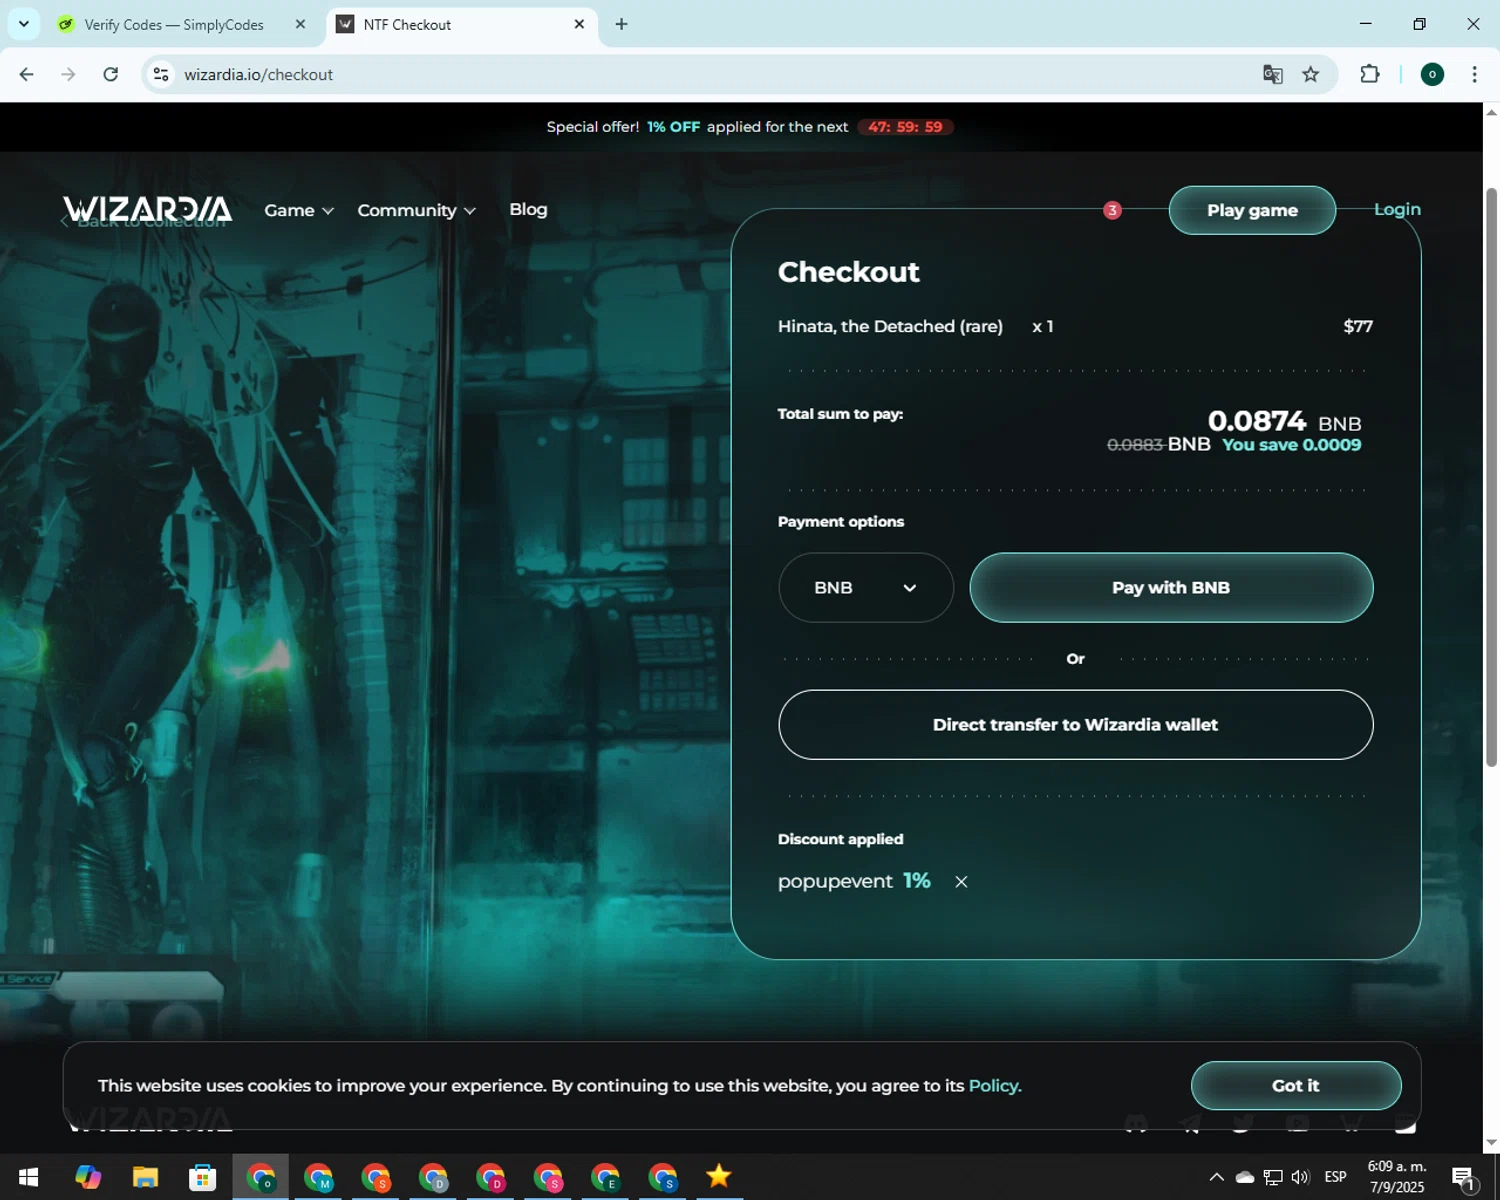Click the 0.0874 BNB total
The height and width of the screenshot is (1200, 1500).
coord(1284,421)
